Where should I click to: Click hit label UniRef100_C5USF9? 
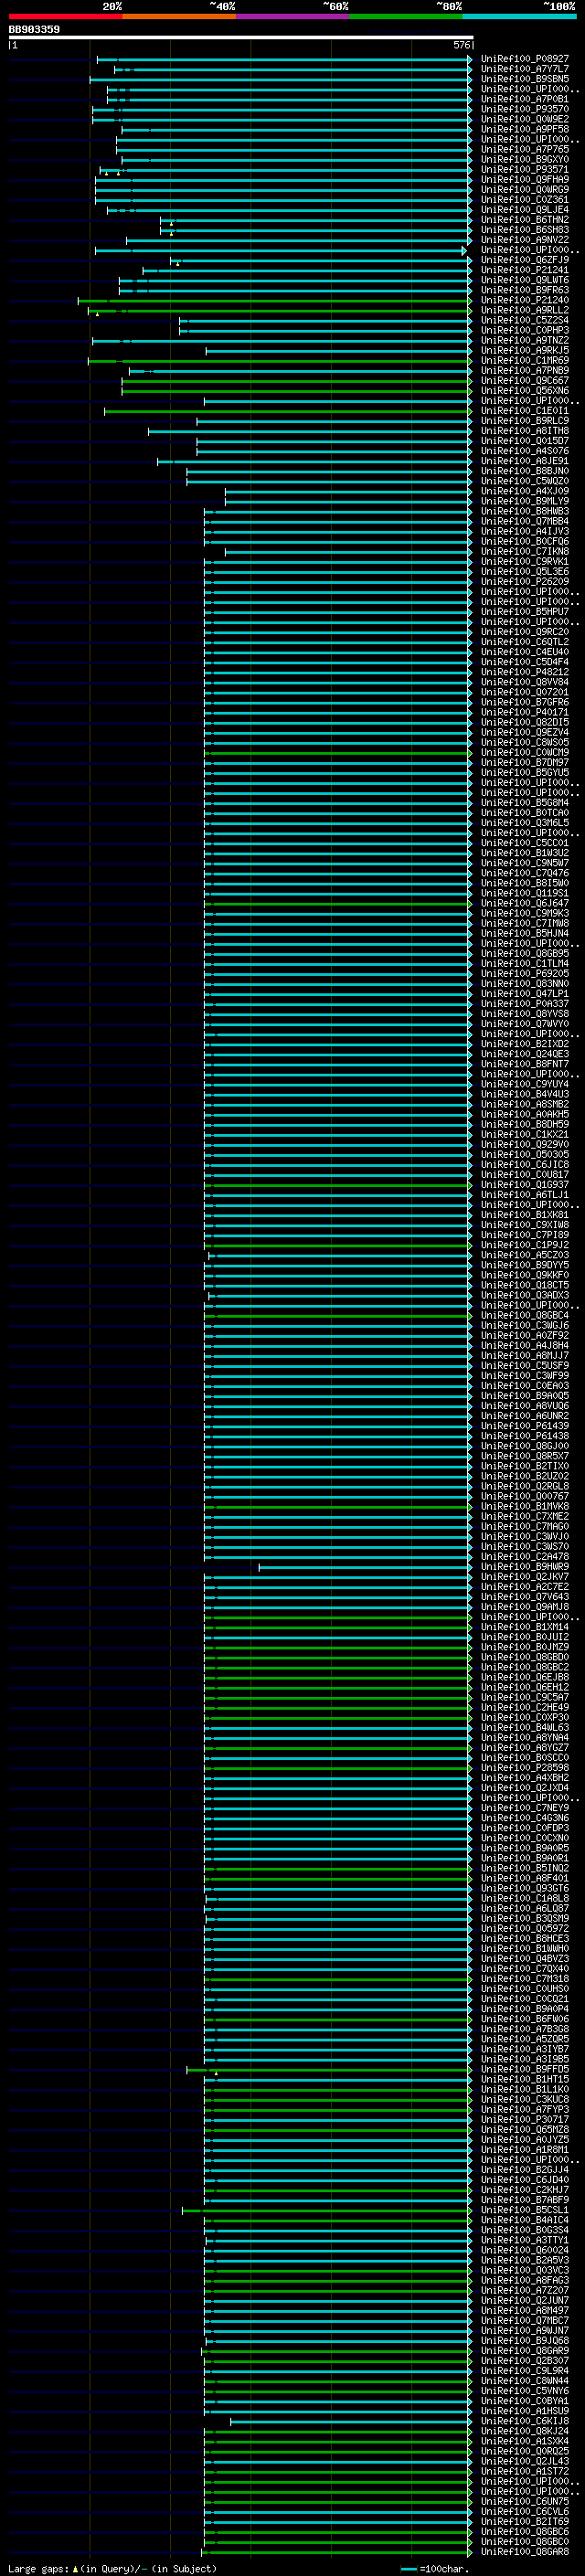click(525, 1366)
